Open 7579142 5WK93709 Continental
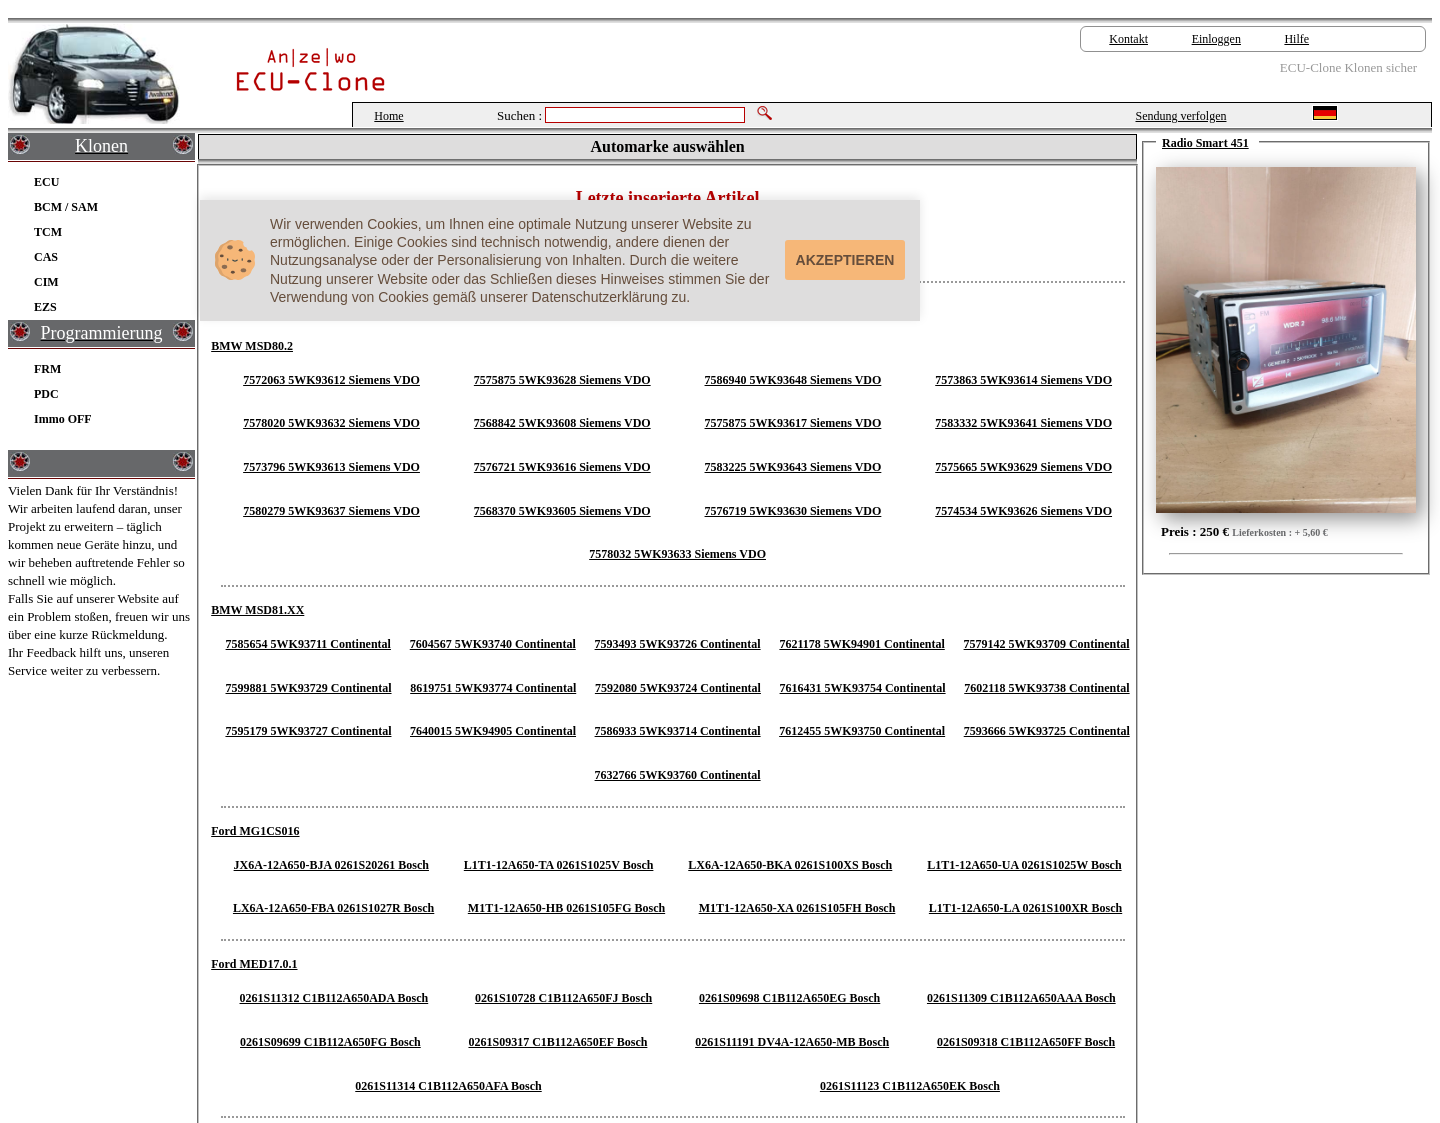Image resolution: width=1440 pixels, height=1123 pixels. [1046, 644]
